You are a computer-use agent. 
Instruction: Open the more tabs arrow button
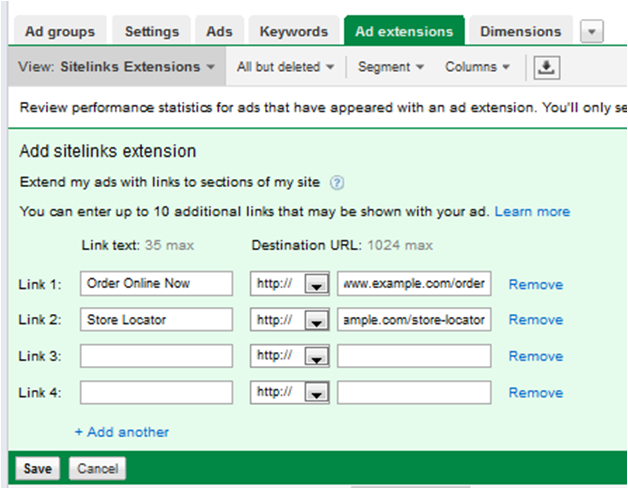(592, 32)
